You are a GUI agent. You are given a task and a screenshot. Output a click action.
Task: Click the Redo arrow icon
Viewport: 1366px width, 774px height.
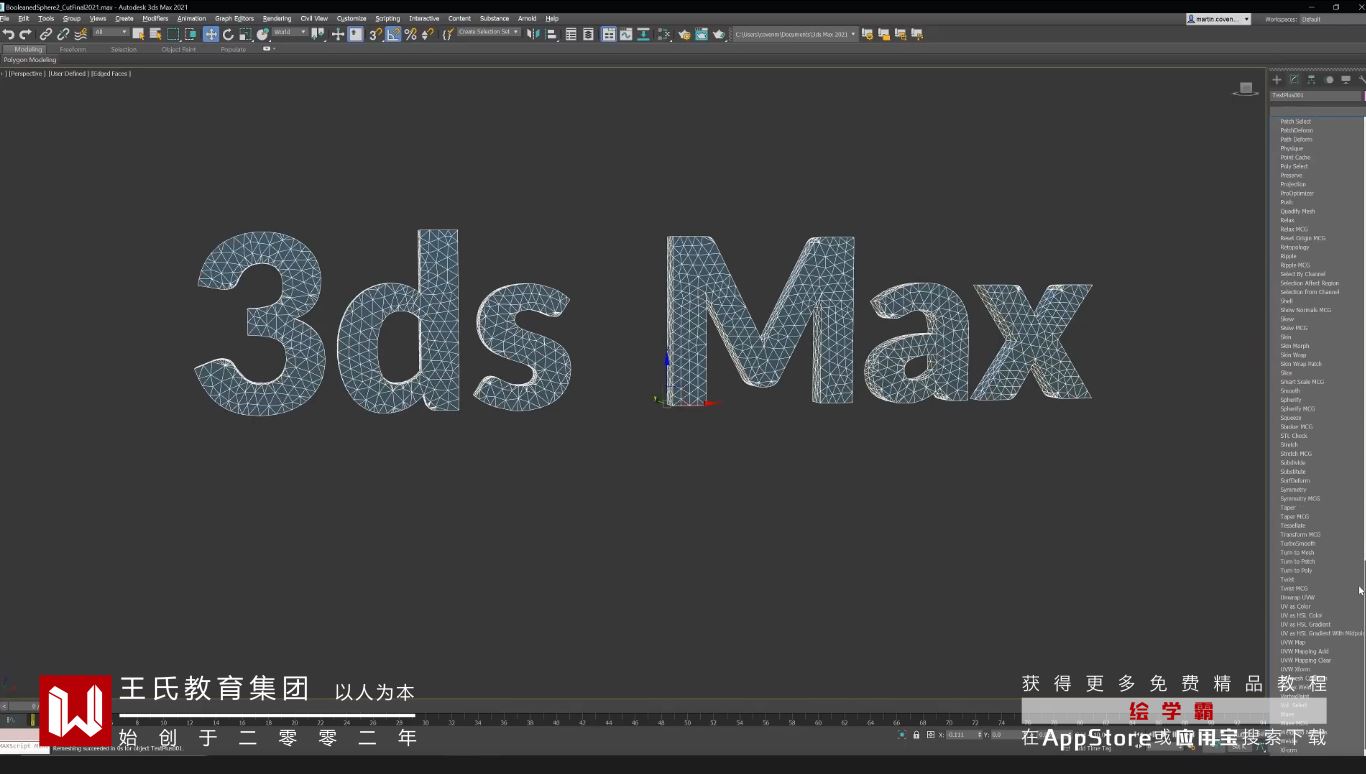[x=26, y=34]
